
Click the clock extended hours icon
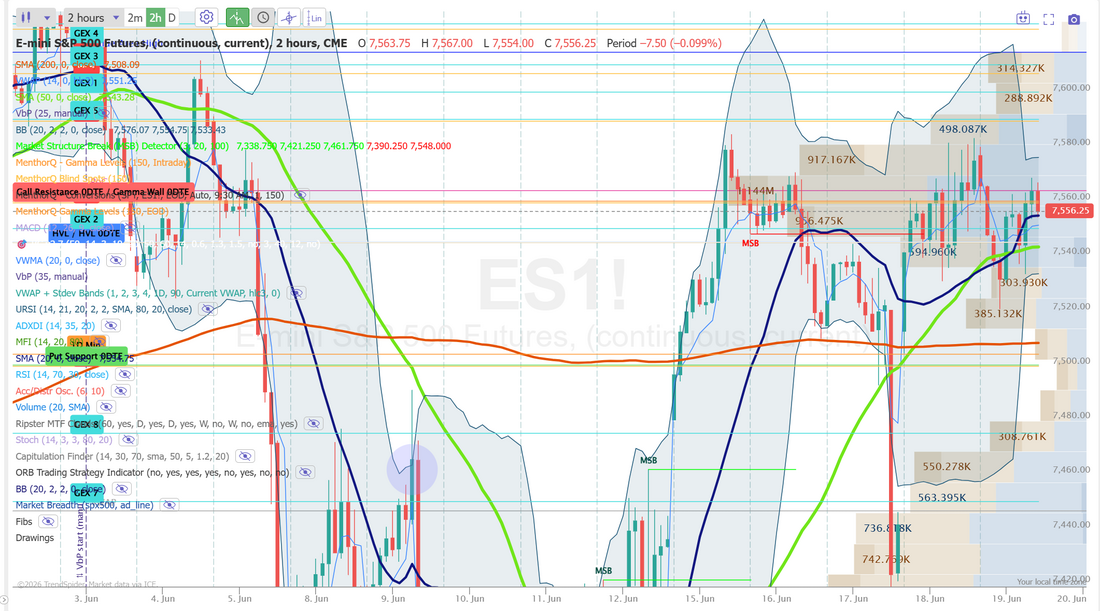(x=262, y=18)
